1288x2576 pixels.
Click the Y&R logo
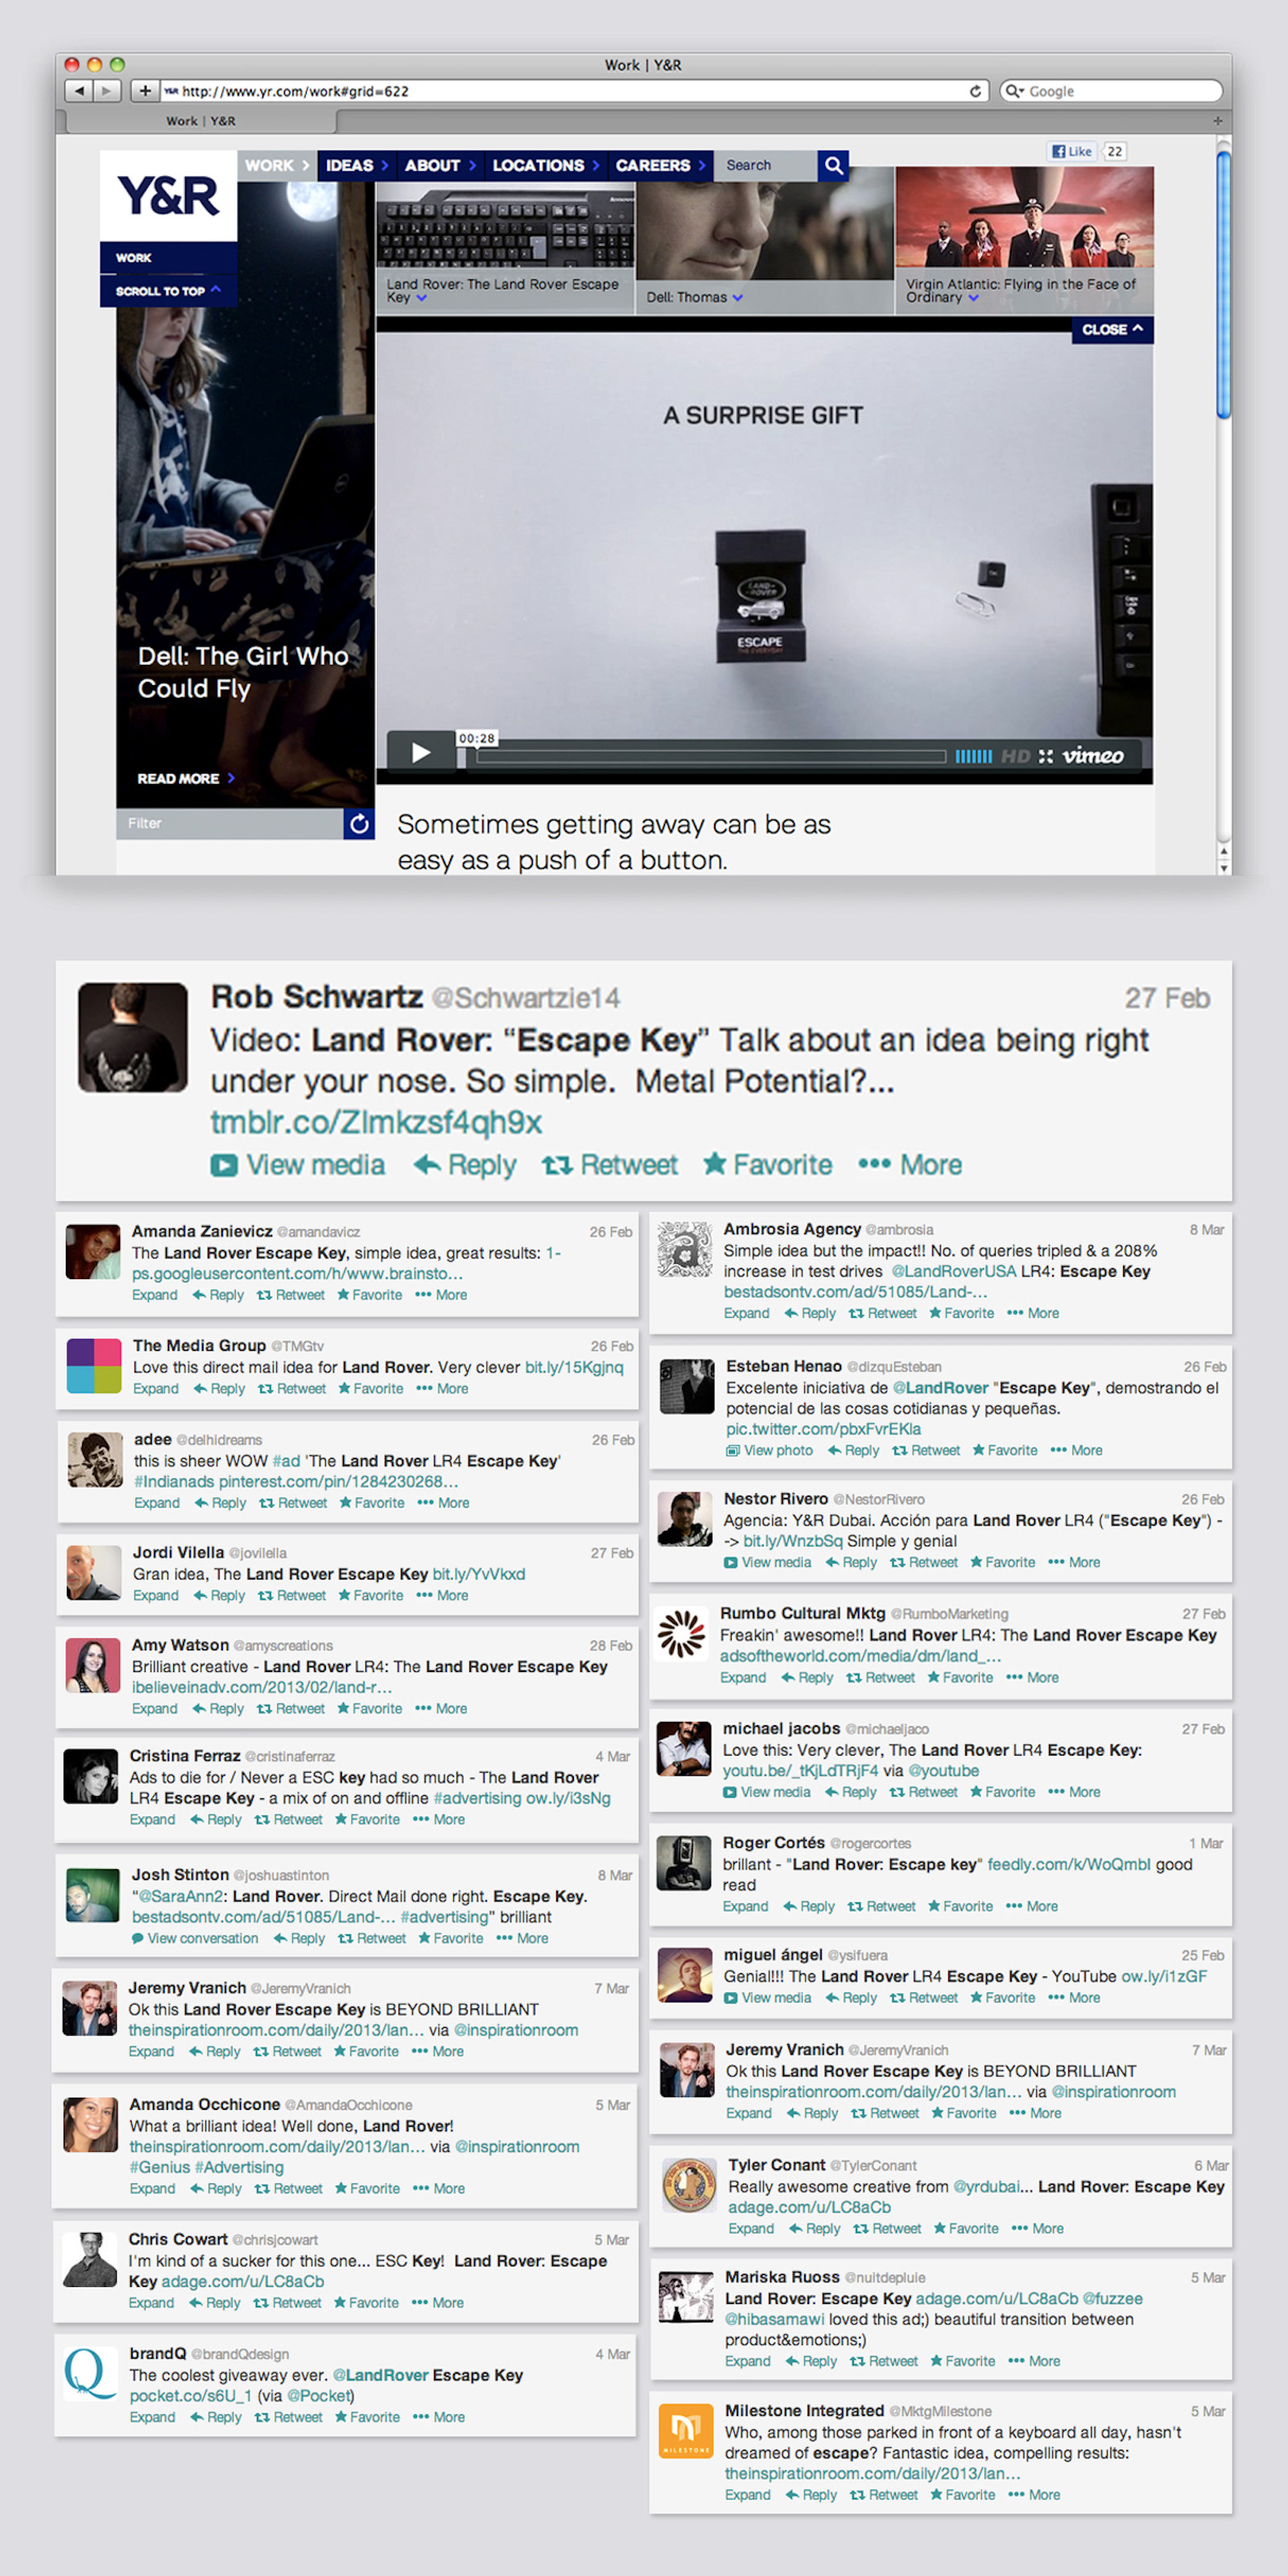[x=168, y=196]
